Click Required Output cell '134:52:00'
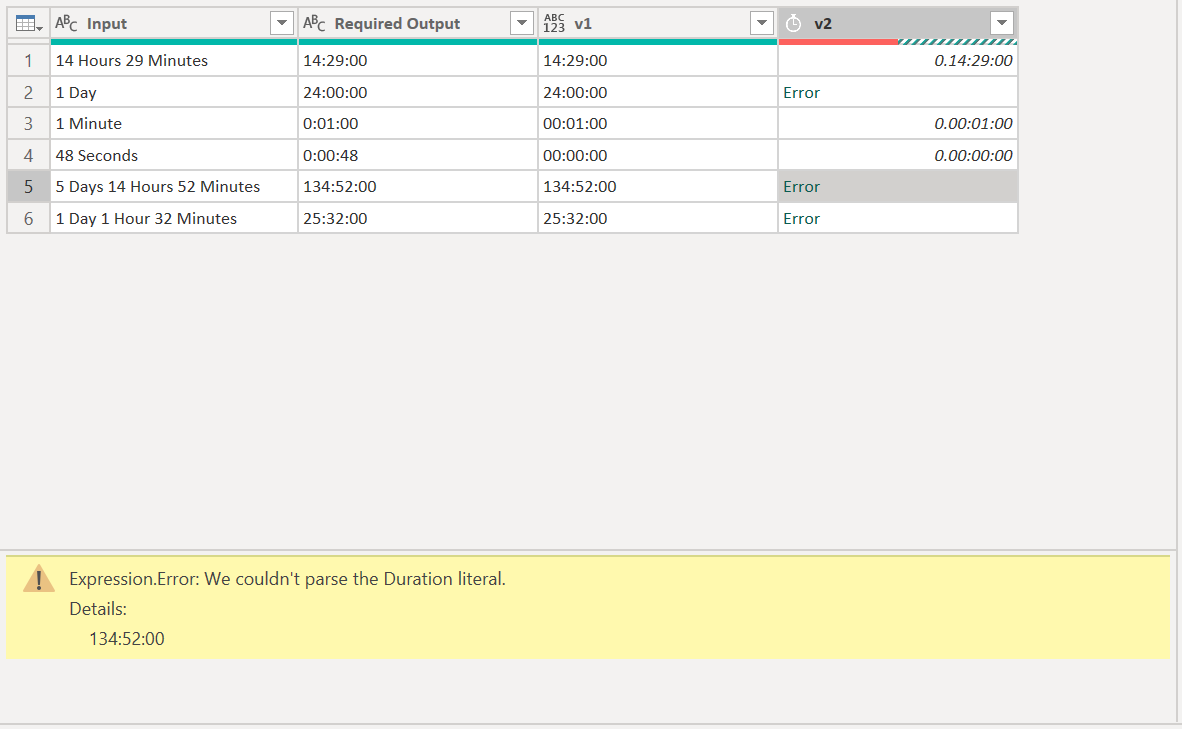The image size is (1182, 729). click(x=418, y=187)
